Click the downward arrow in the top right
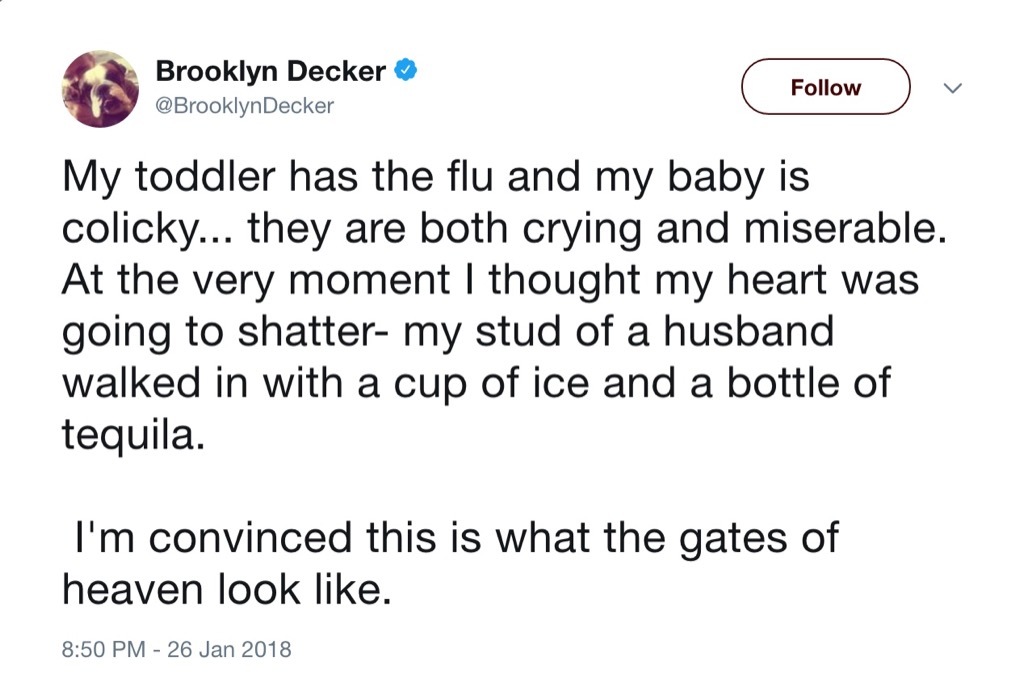1024x683 pixels. tap(951, 88)
